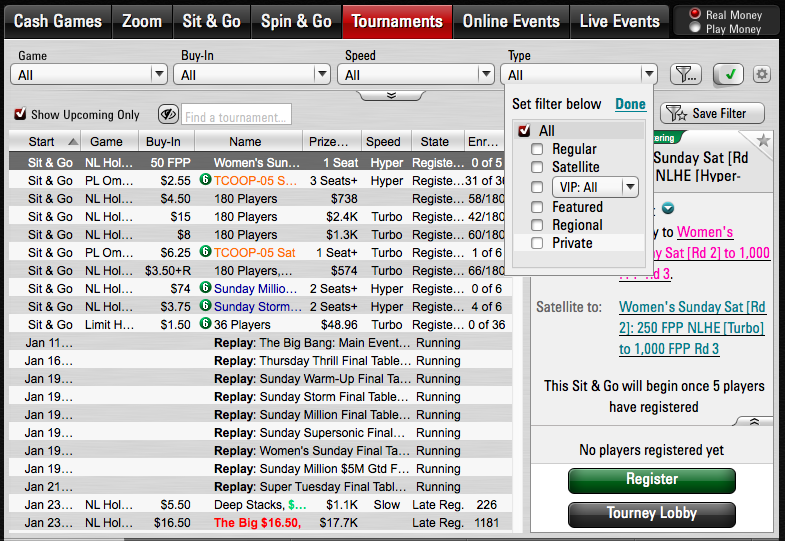Collapse the tournament info panel with the up chevrons
Screen dimensions: 785x541
tap(754, 421)
